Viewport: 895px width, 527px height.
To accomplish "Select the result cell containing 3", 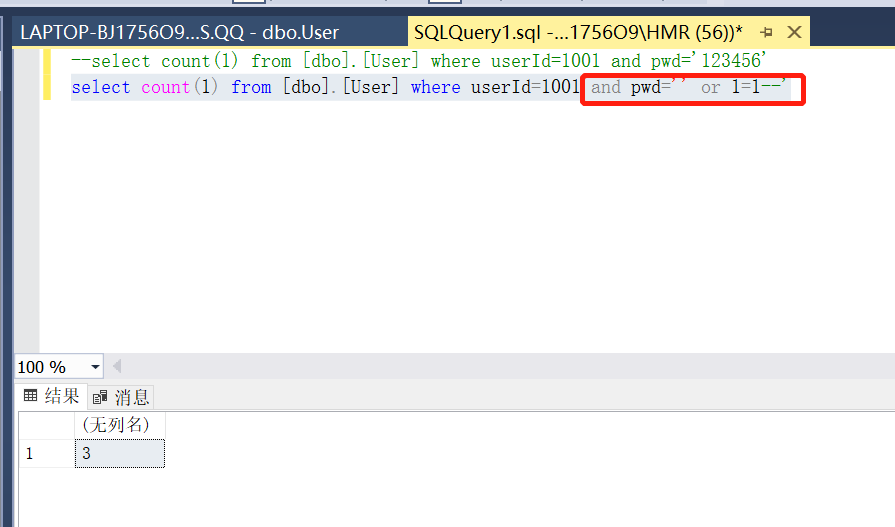I will click(120, 453).
